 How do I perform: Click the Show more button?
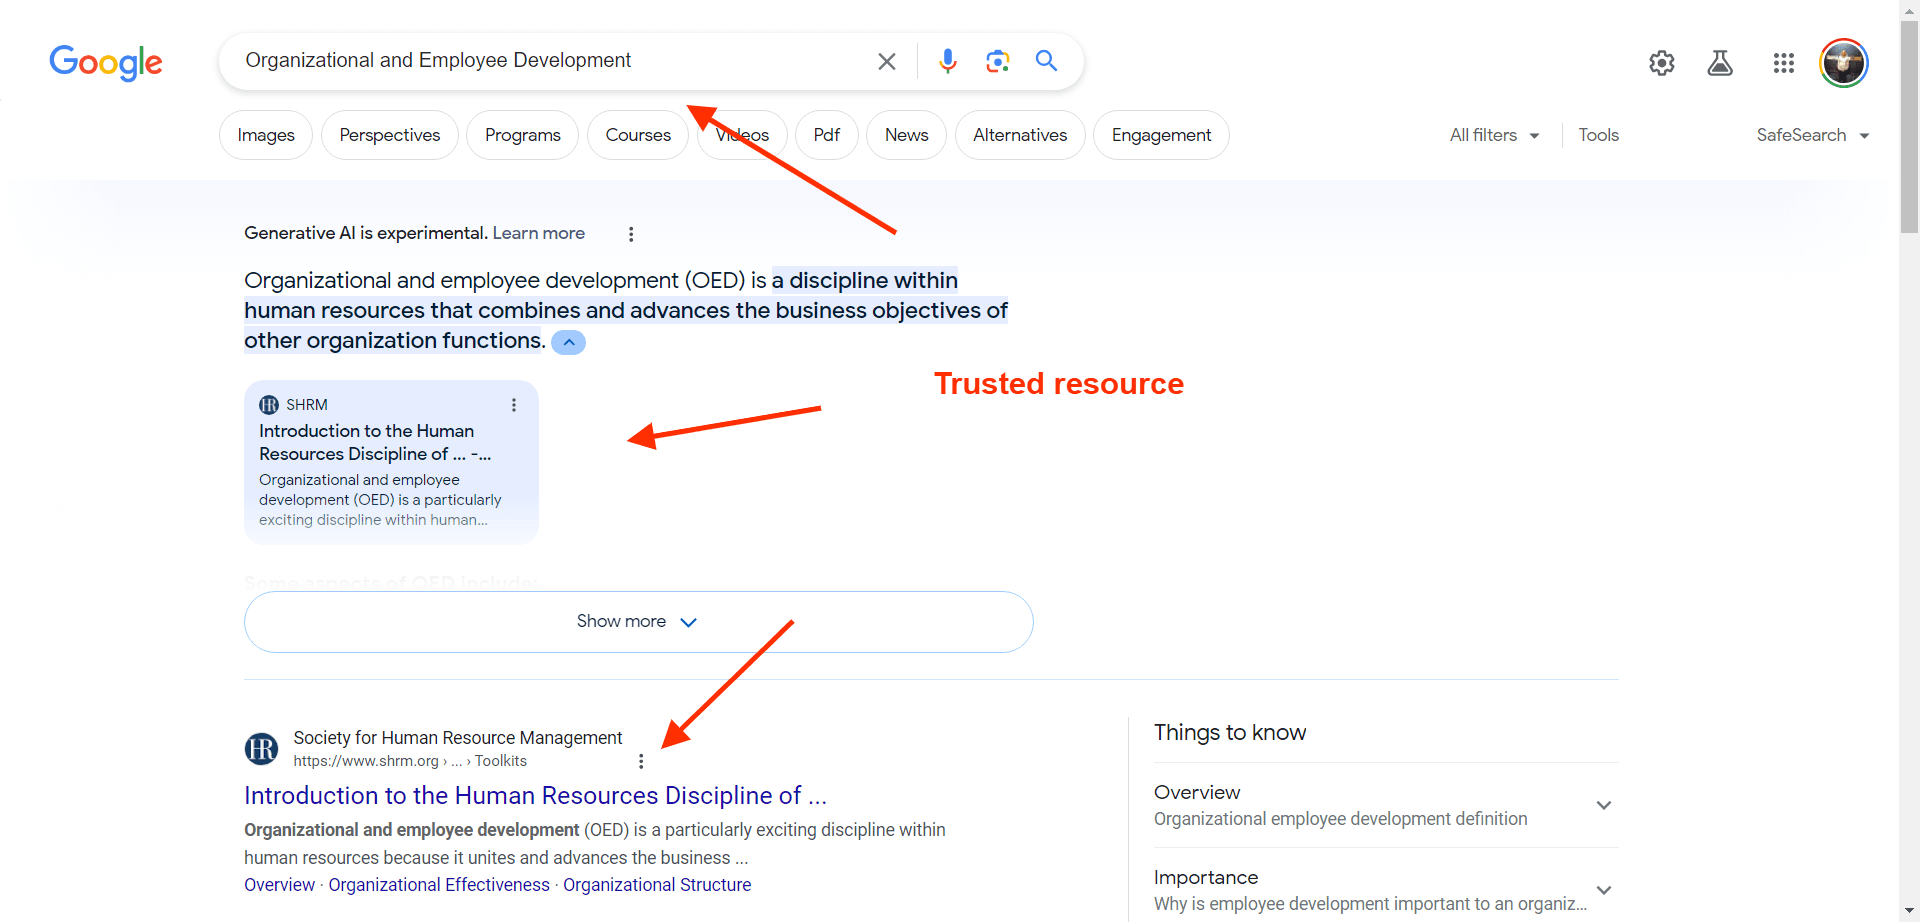(638, 622)
